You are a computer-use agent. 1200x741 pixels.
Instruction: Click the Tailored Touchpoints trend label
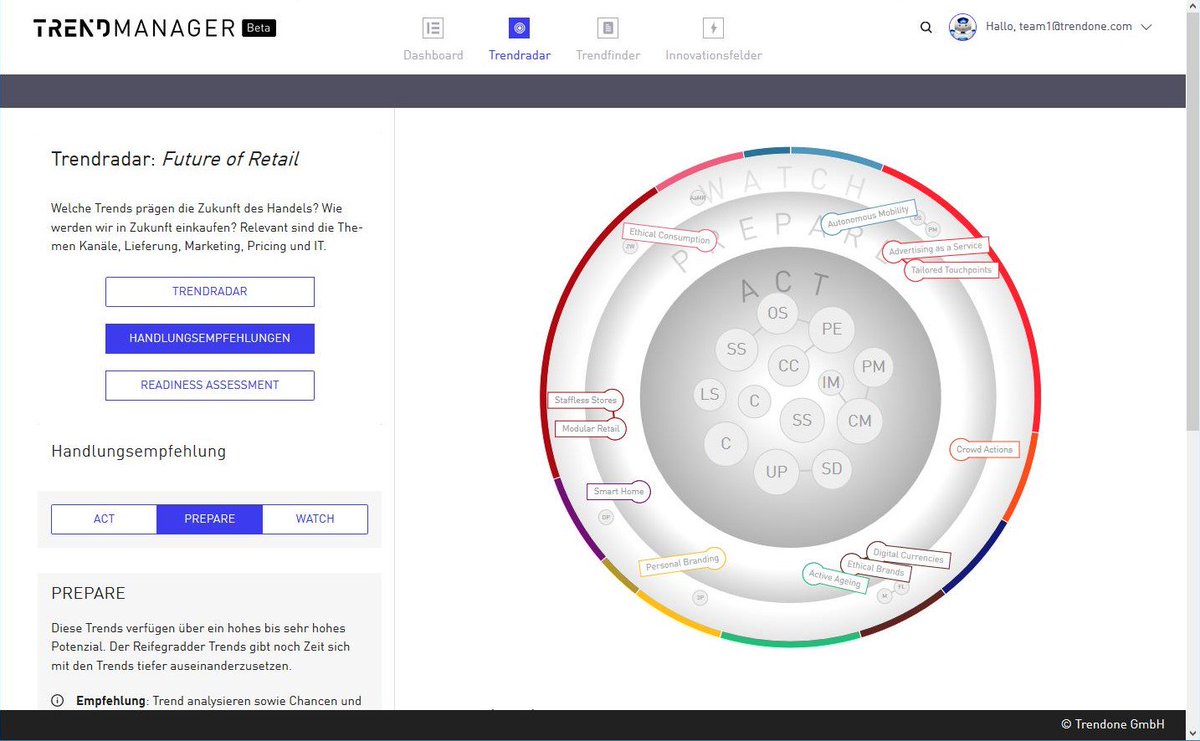pos(951,270)
